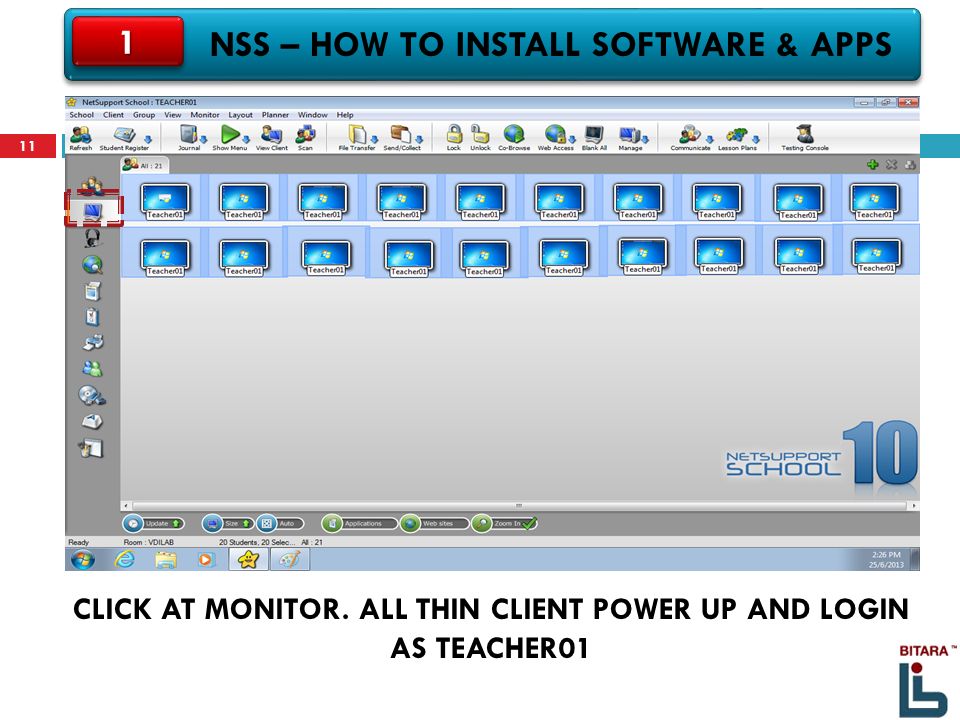Screen dimensions: 960x720
Task: Open the Help menu
Action: [x=345, y=114]
